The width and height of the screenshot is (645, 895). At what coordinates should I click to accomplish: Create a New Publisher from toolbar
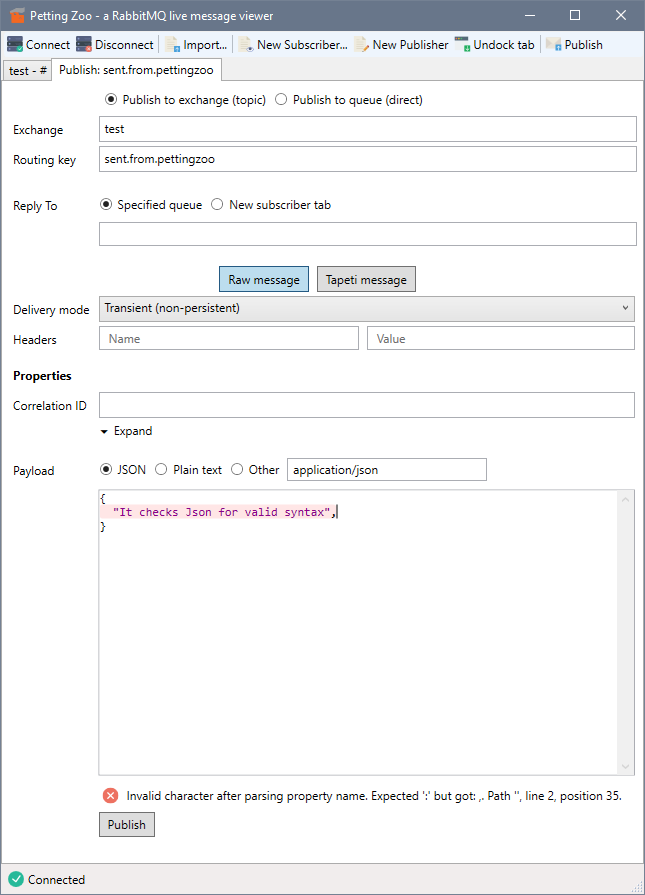[401, 45]
